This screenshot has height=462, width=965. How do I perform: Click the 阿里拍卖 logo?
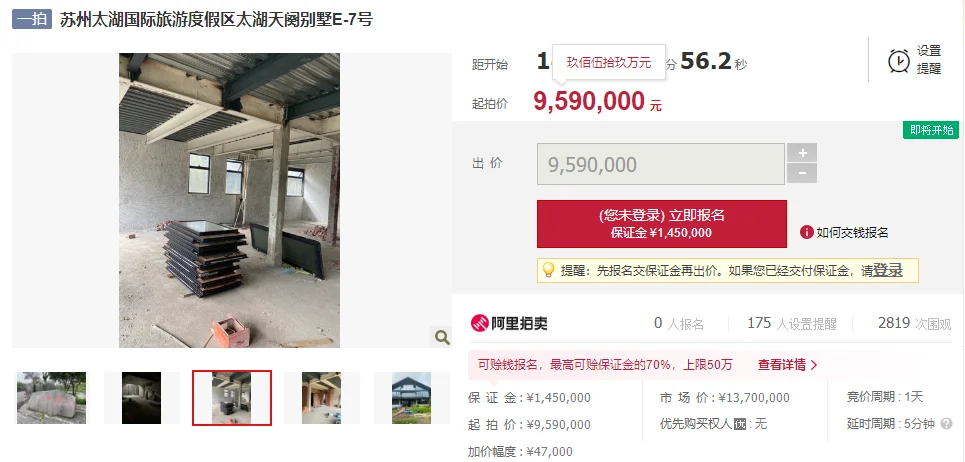click(x=509, y=323)
